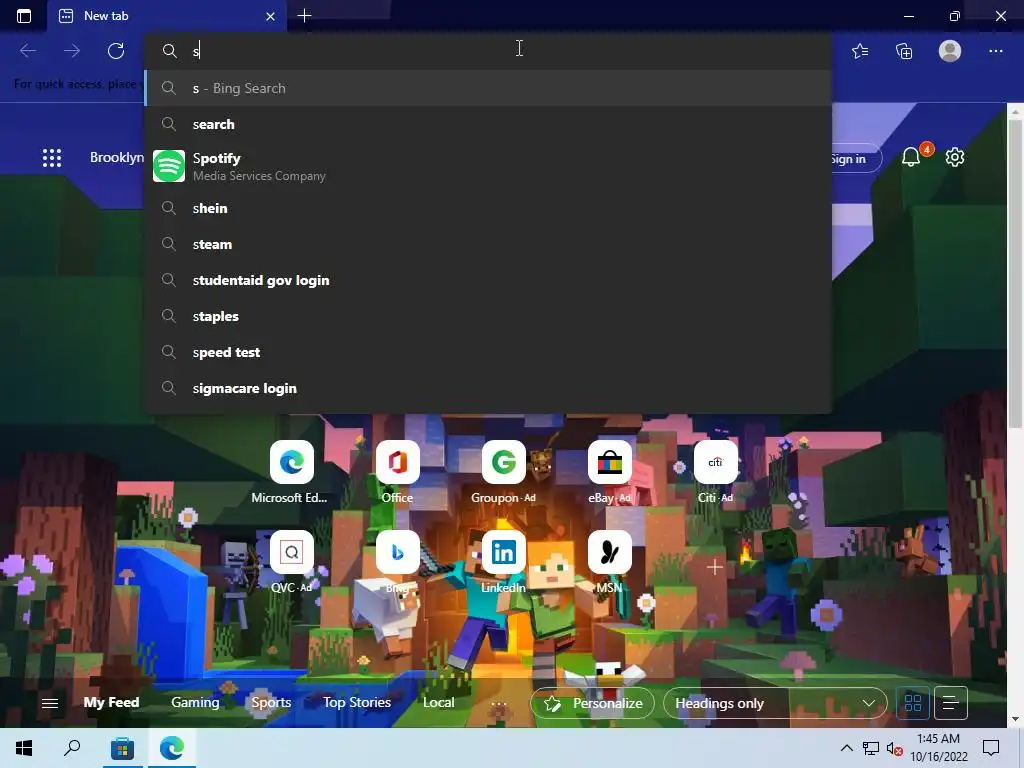The width and height of the screenshot is (1024, 768).
Task: Click the Edge taskbar icon
Action: pyautogui.click(x=172, y=748)
